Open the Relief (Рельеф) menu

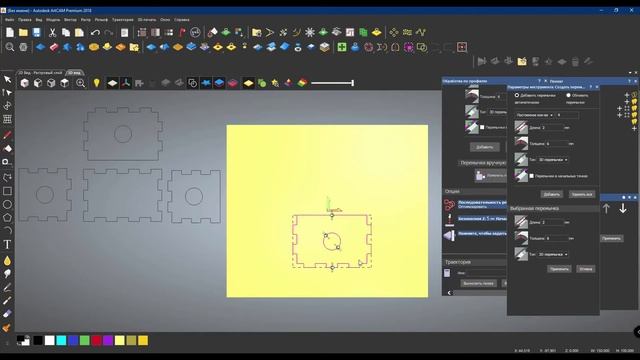[x=101, y=20]
